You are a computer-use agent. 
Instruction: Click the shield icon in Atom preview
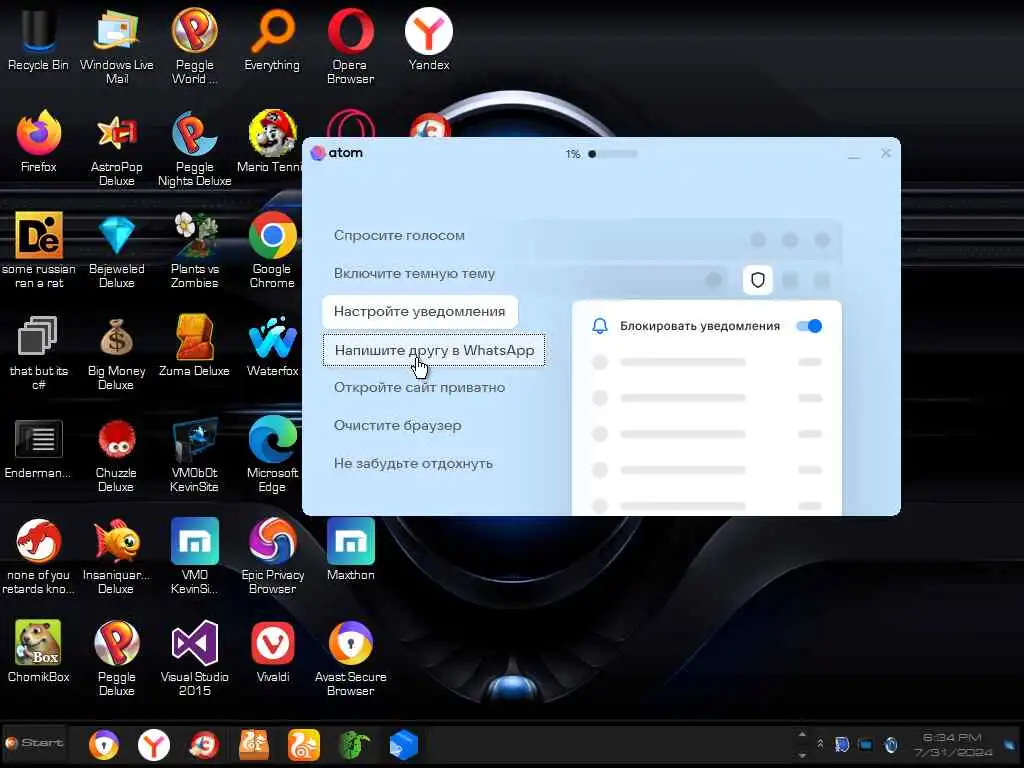[758, 280]
